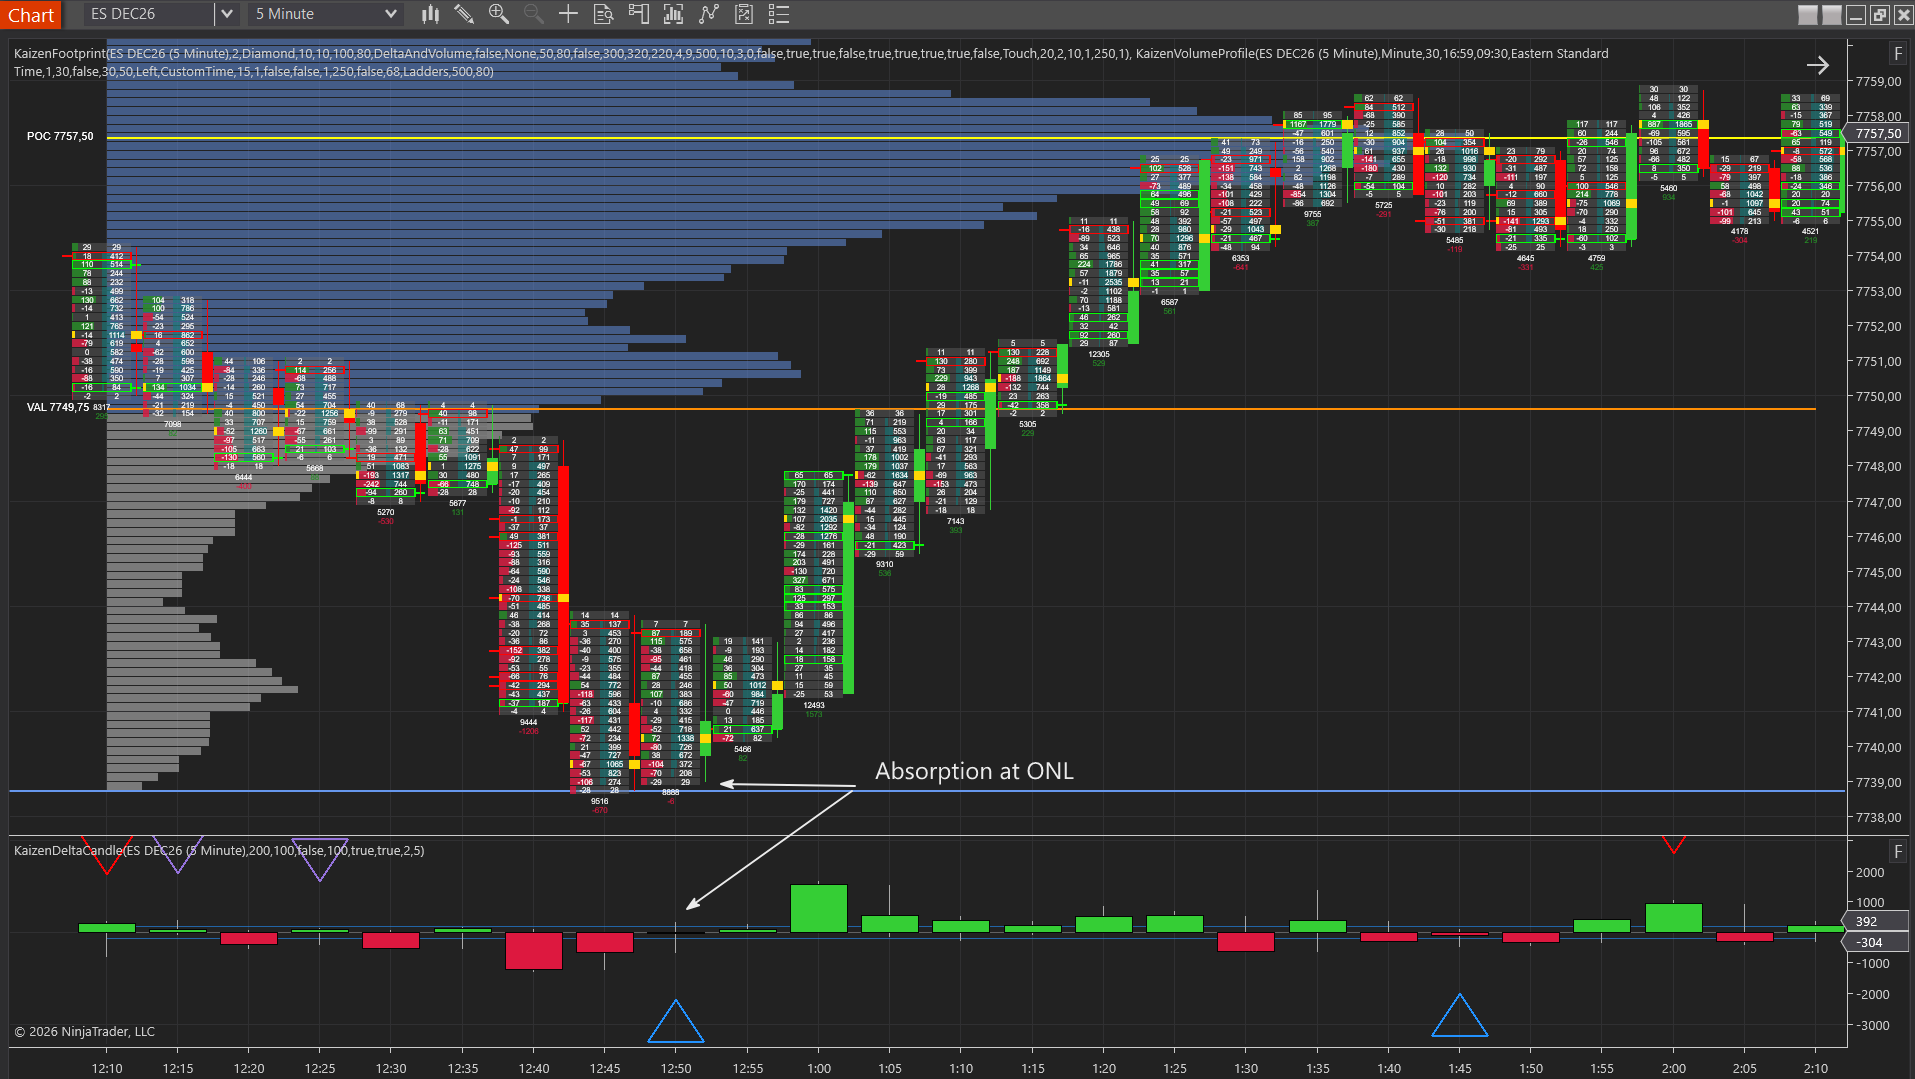This screenshot has width=1915, height=1079.
Task: Select the Chart tab
Action: click(31, 14)
